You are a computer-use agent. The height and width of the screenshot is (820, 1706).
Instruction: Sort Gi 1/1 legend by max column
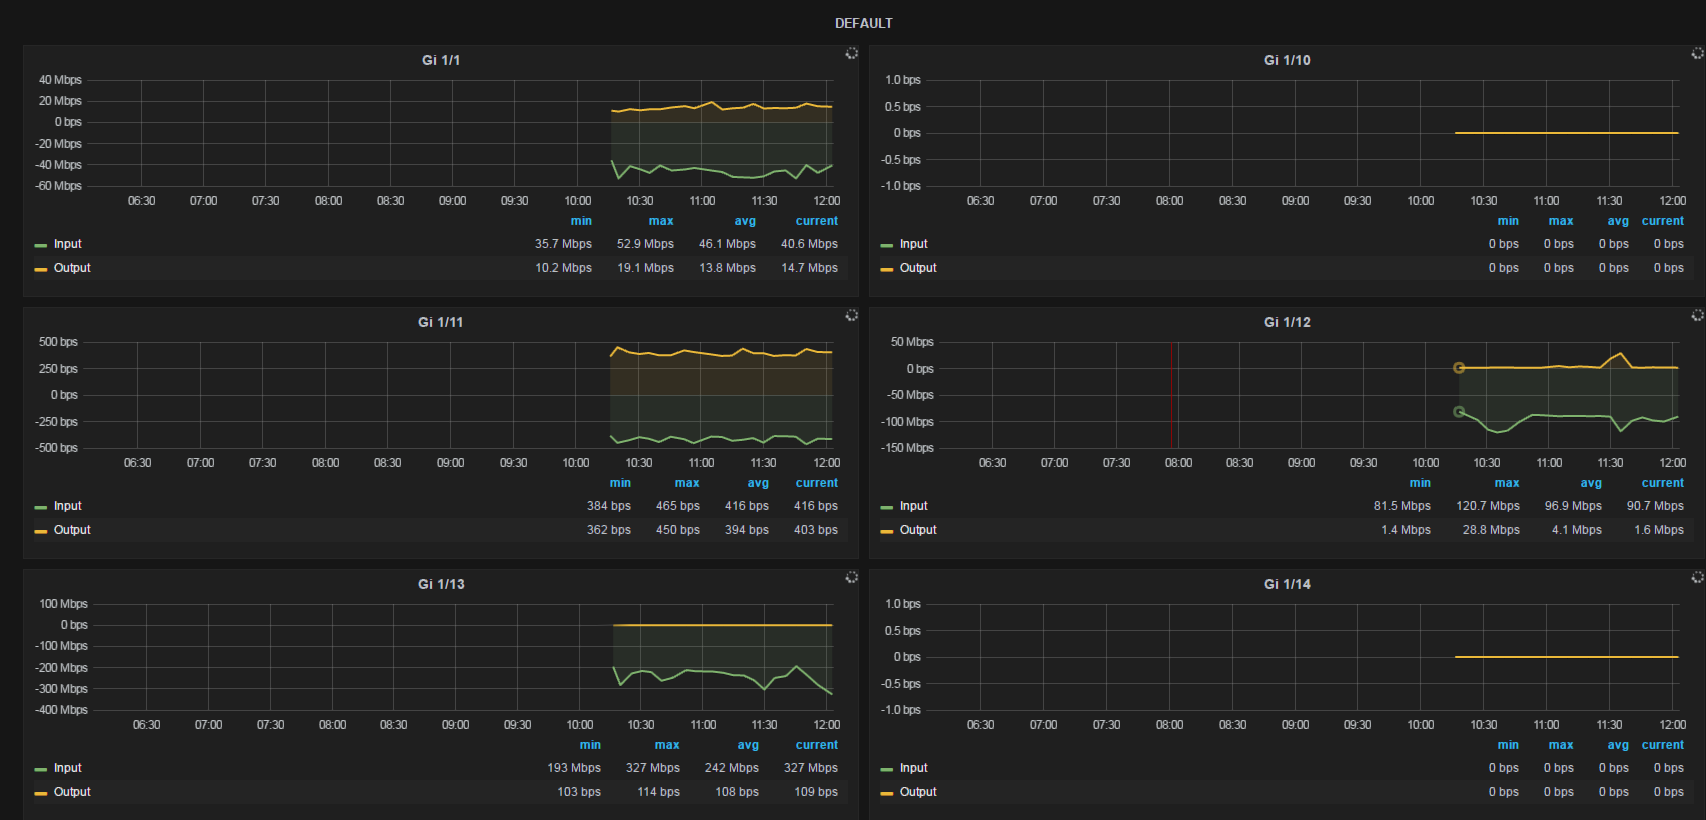pos(660,221)
